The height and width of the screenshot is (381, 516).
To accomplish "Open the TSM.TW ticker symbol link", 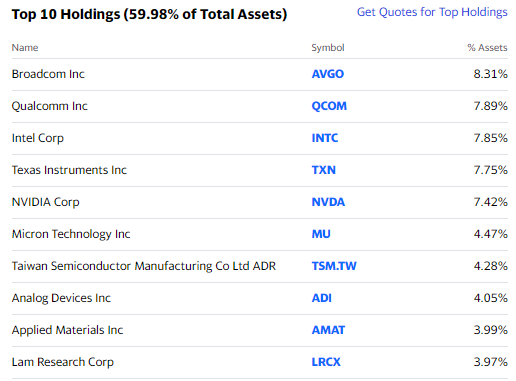I will point(334,266).
